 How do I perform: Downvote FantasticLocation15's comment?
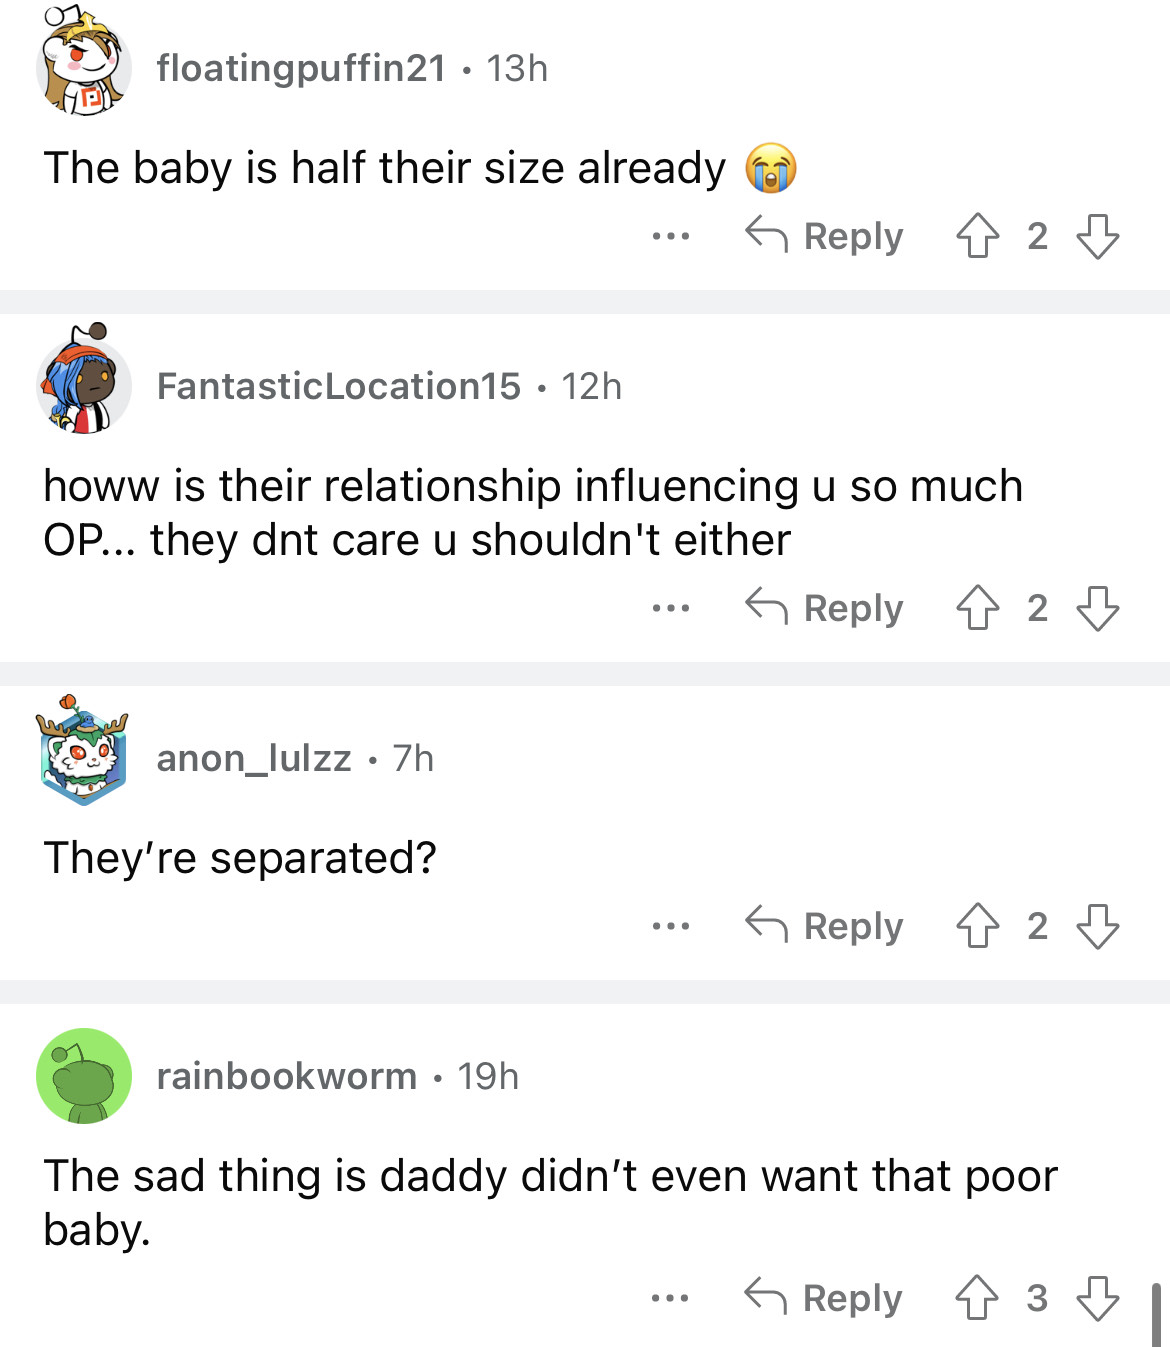click(1097, 608)
